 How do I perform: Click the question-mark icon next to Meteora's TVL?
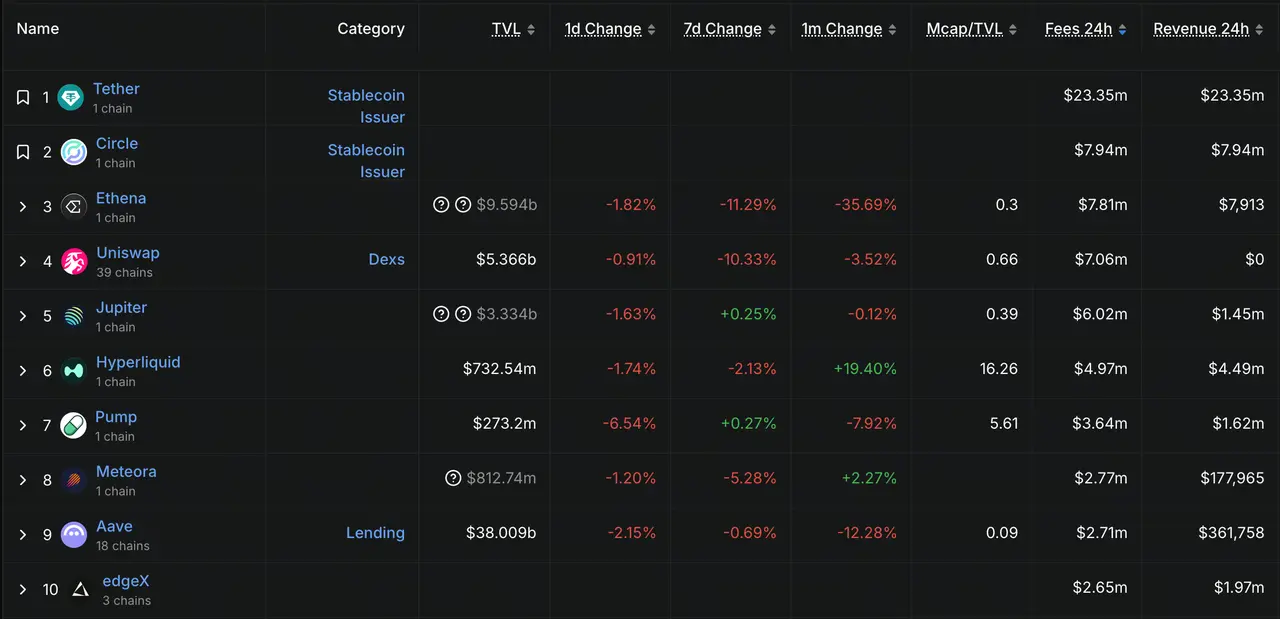tap(453, 478)
